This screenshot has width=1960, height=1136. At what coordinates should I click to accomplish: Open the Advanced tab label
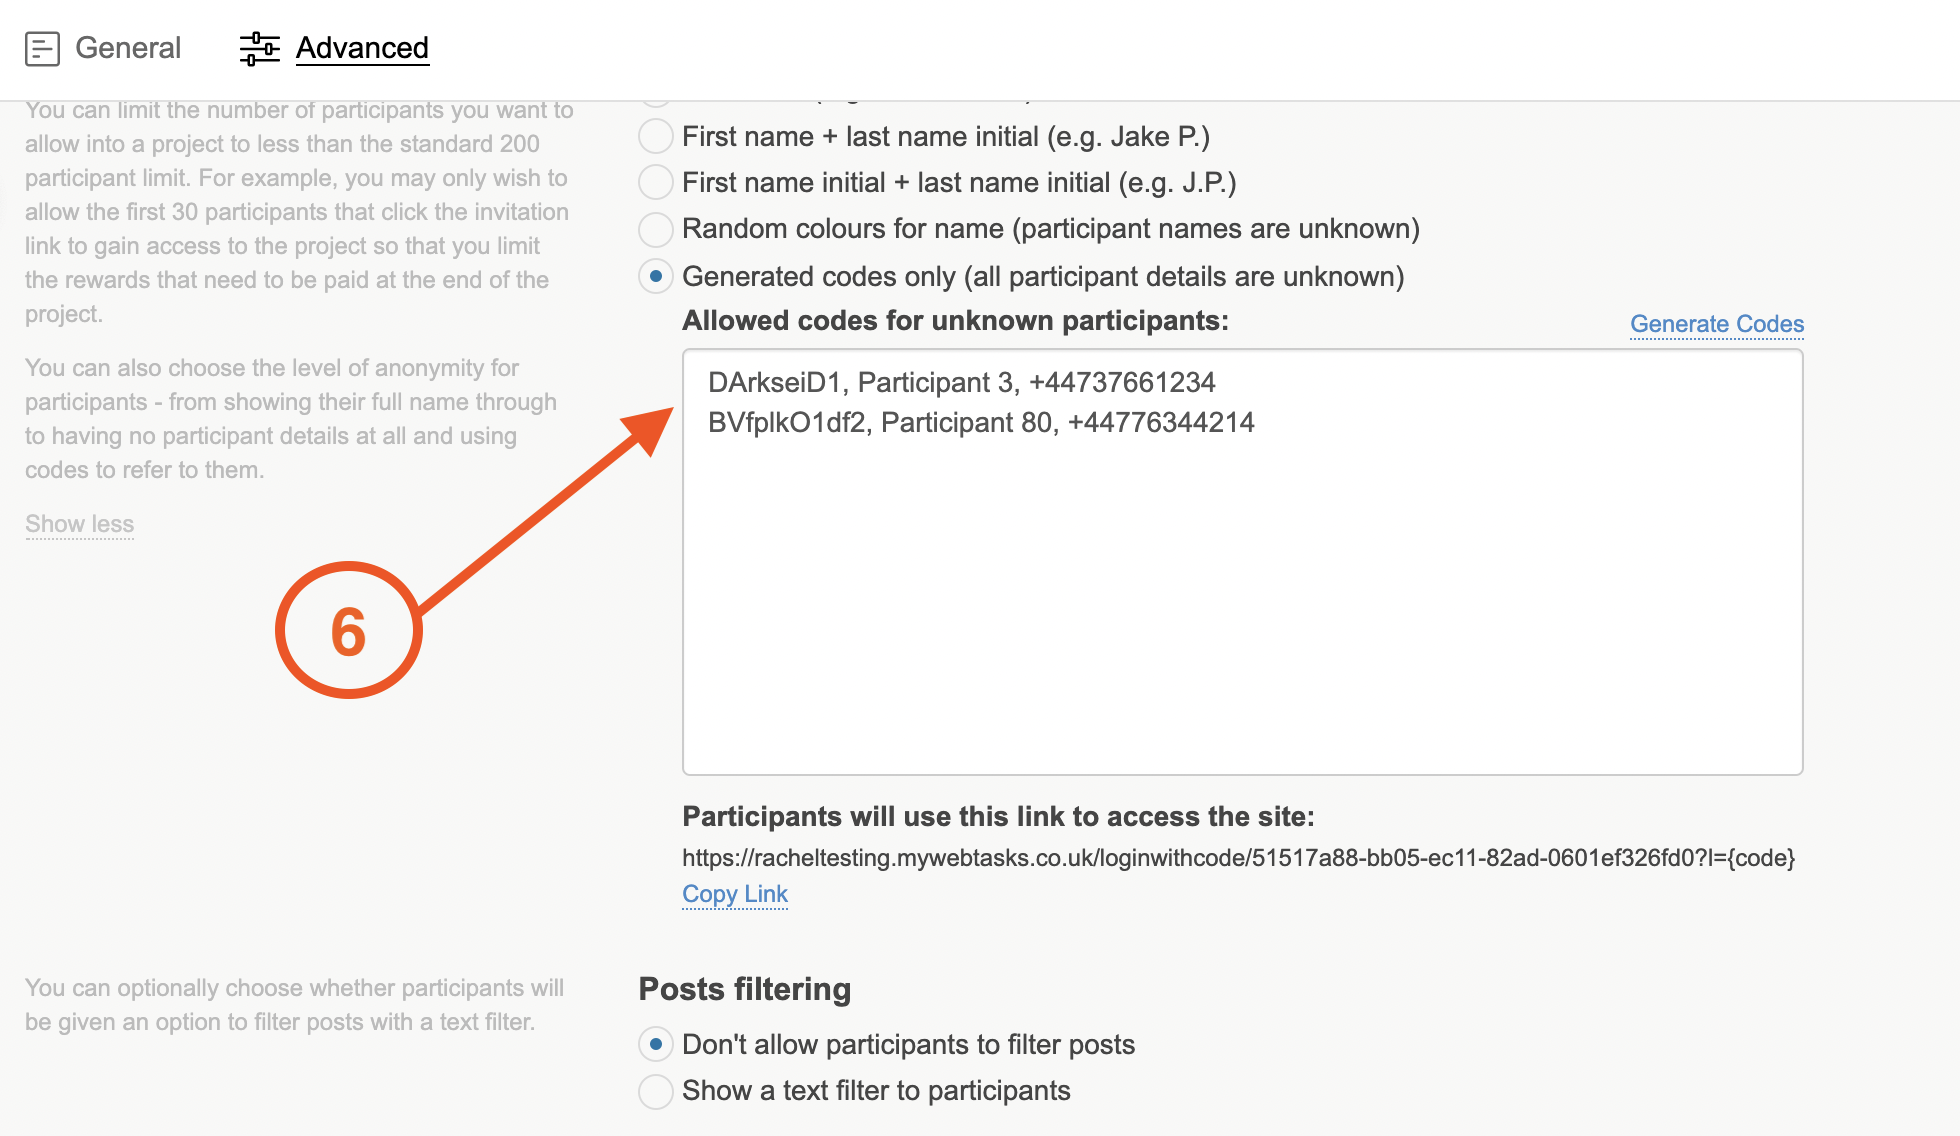pyautogui.click(x=362, y=48)
